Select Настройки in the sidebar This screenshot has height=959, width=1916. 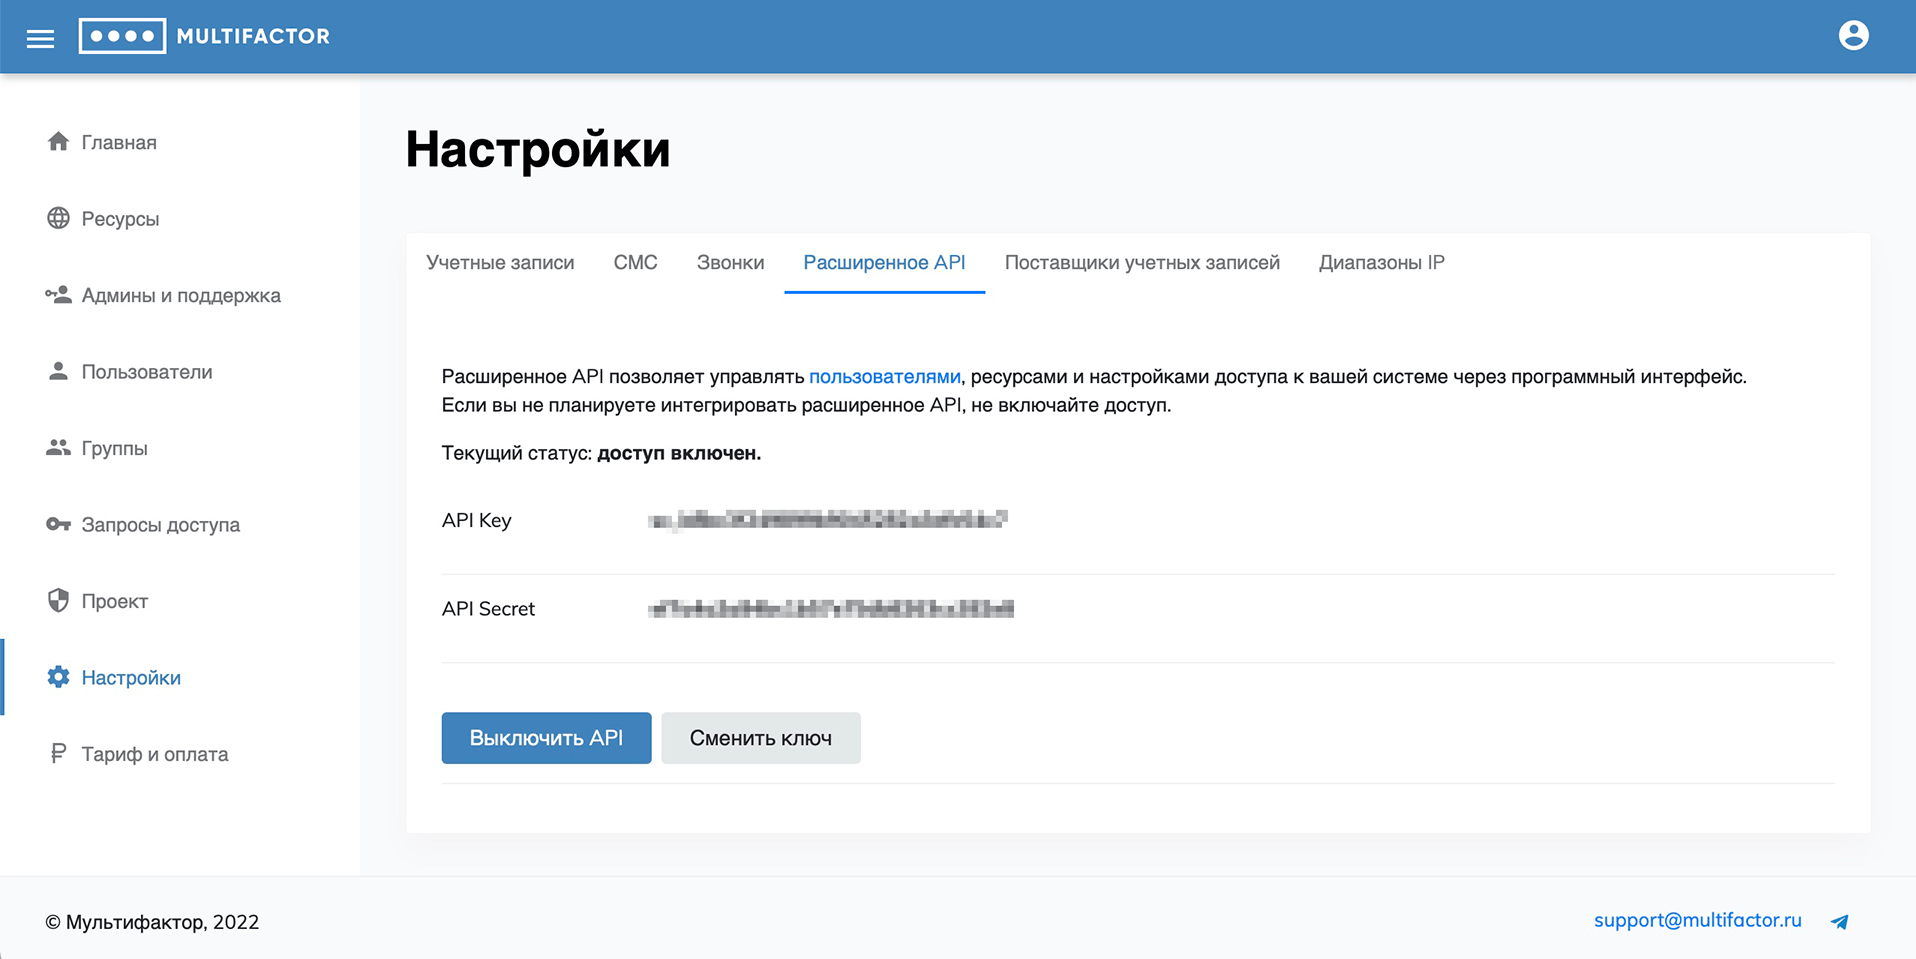pyautogui.click(x=131, y=678)
